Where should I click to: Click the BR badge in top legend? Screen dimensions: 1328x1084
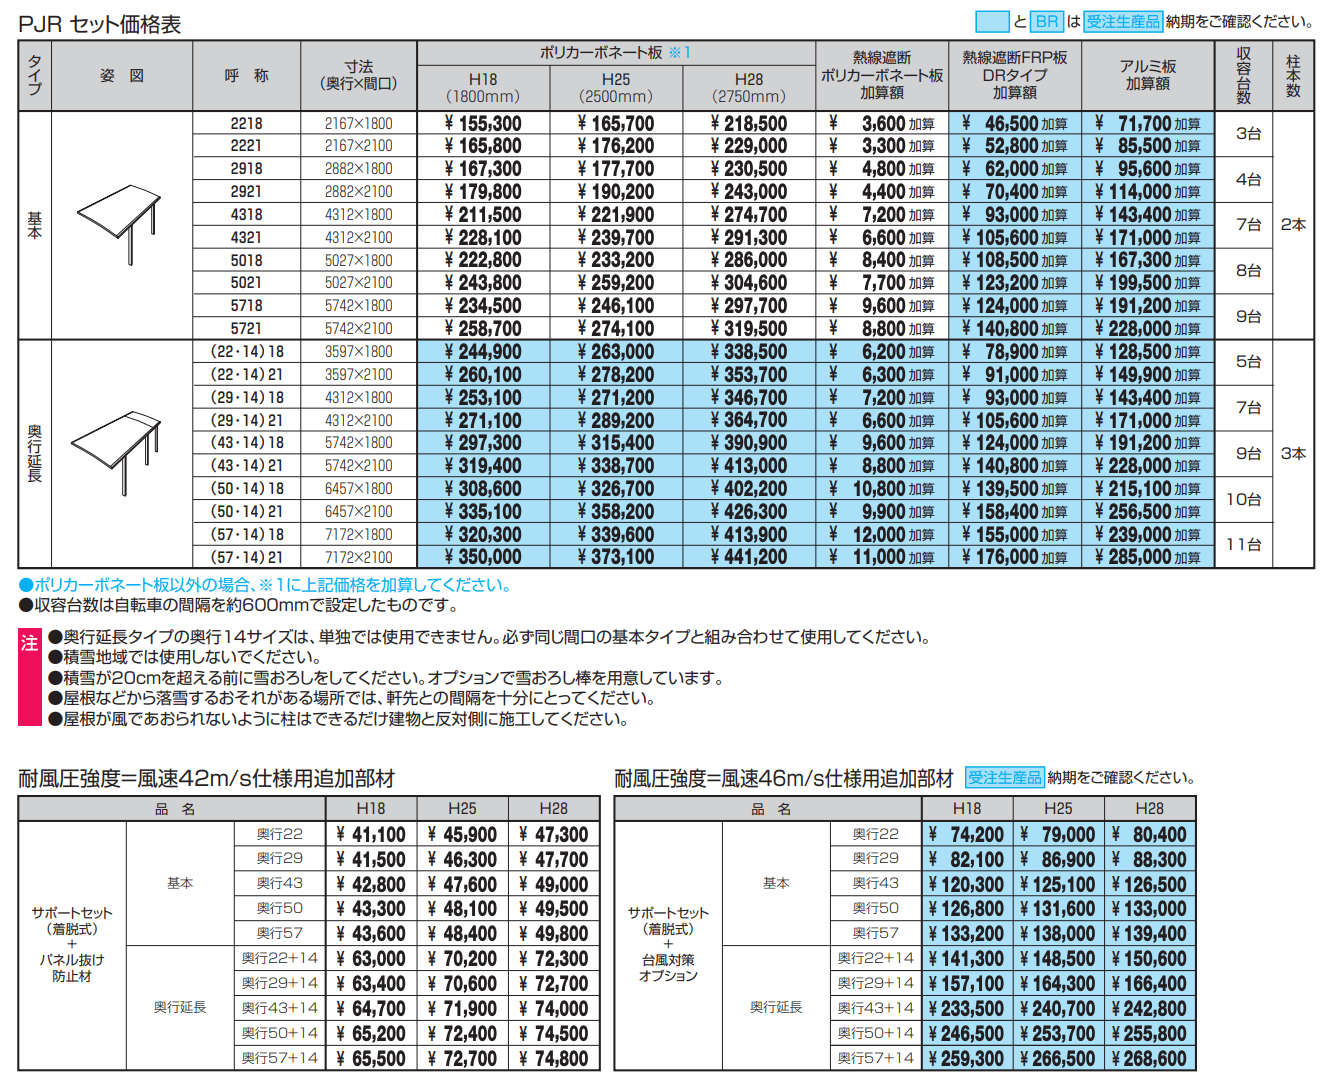pyautogui.click(x=1047, y=21)
